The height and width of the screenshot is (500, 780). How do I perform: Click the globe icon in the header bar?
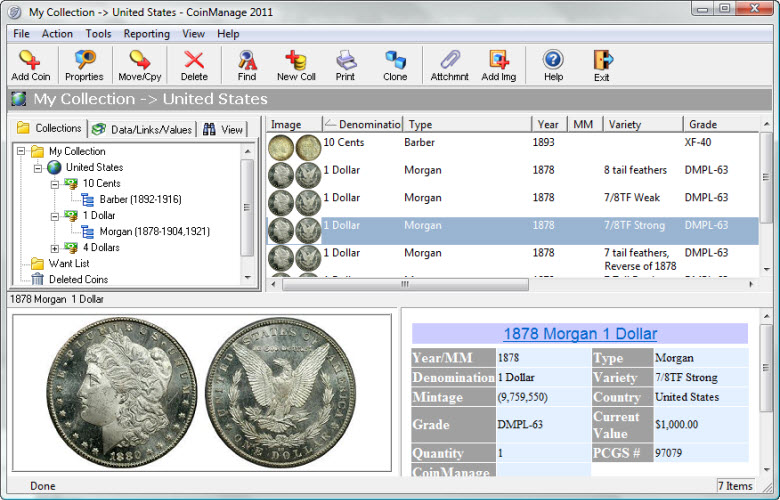[x=18, y=99]
